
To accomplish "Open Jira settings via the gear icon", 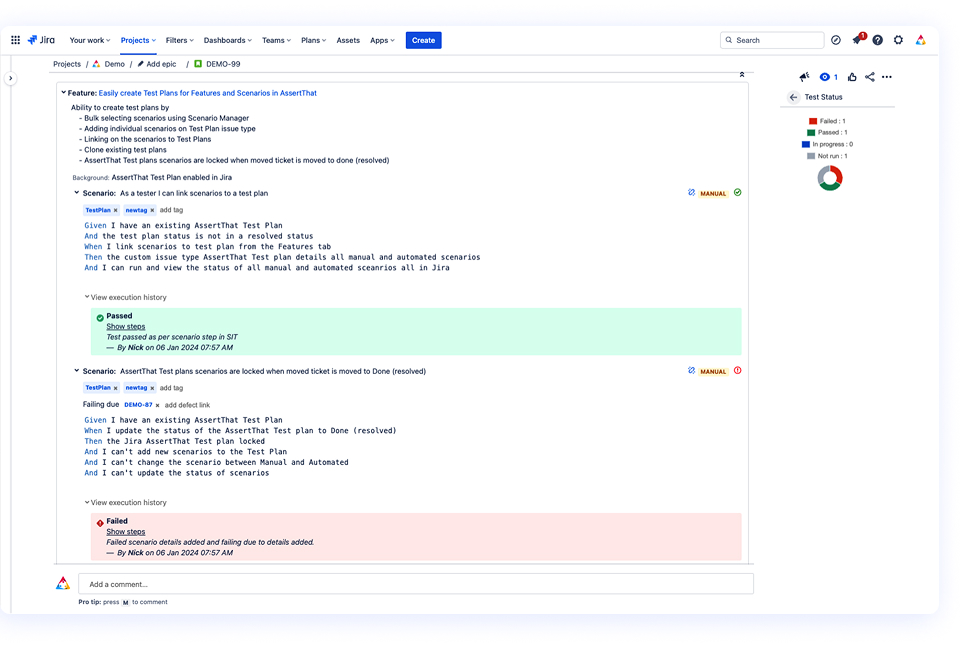I will pyautogui.click(x=898, y=40).
